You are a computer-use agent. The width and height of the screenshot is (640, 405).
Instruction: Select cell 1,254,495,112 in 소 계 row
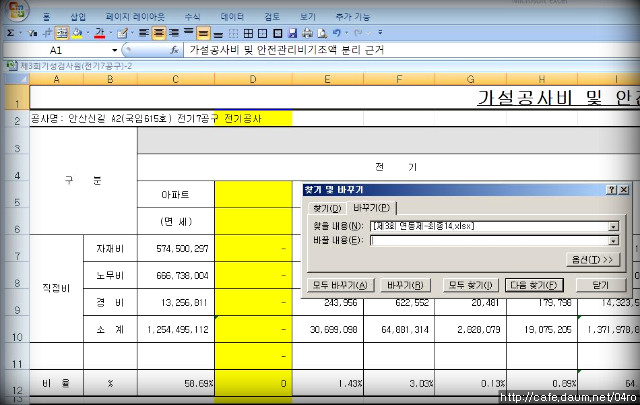[x=176, y=329]
